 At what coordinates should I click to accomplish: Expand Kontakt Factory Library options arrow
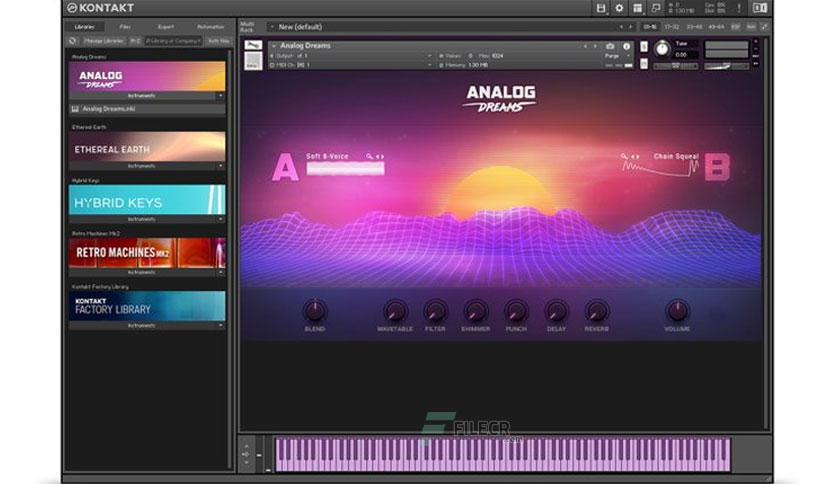click(x=220, y=325)
